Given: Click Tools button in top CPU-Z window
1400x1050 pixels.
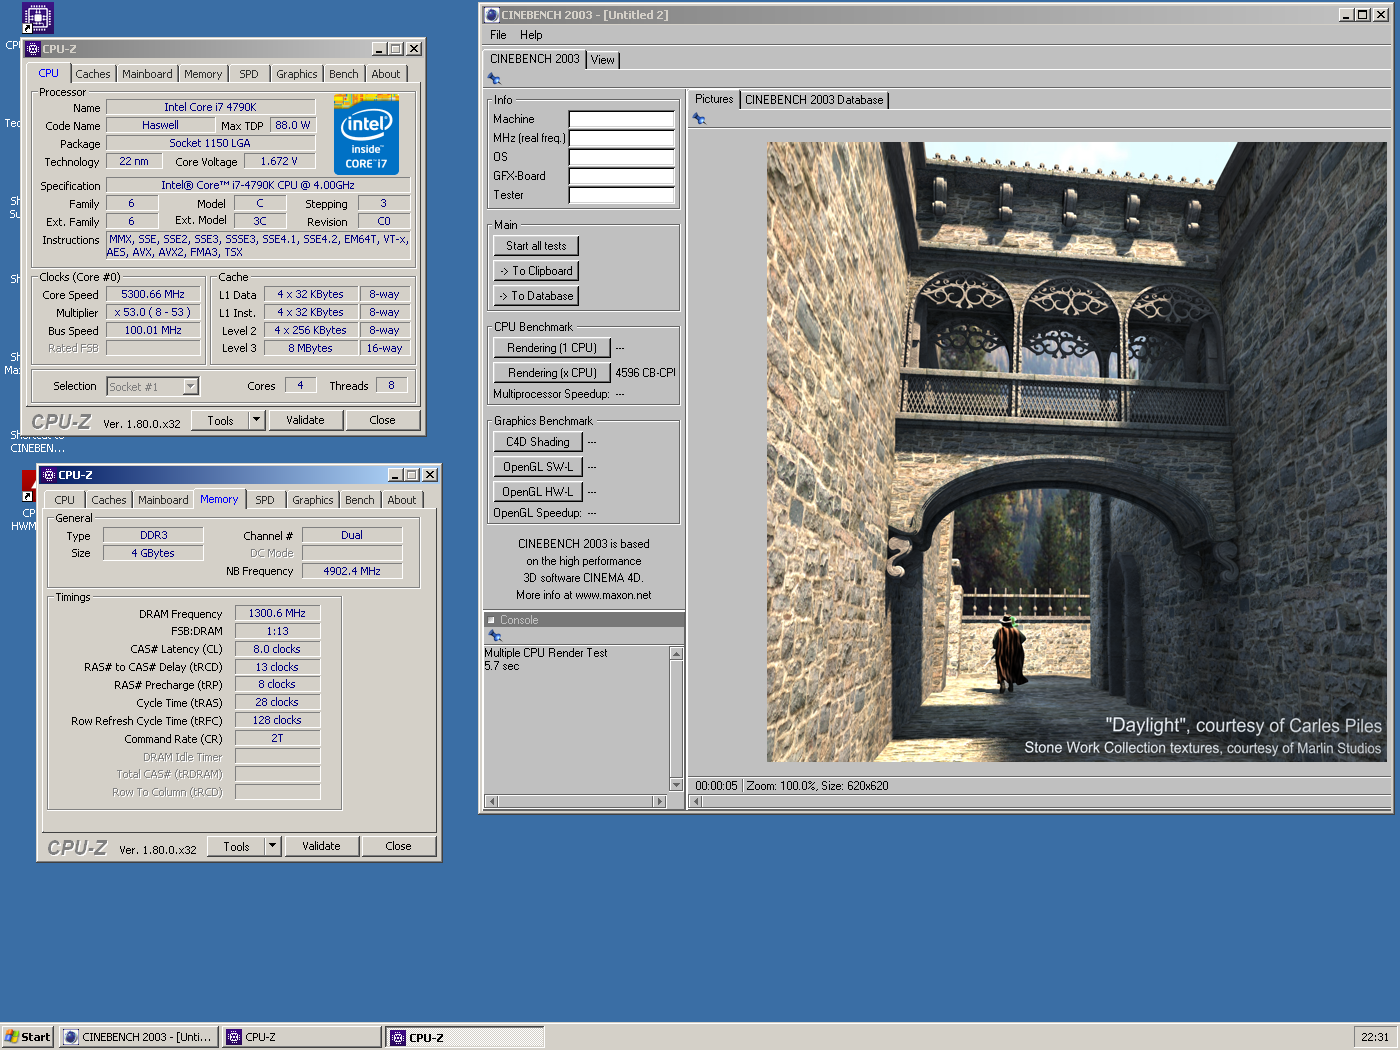Looking at the screenshot, I should (x=220, y=420).
